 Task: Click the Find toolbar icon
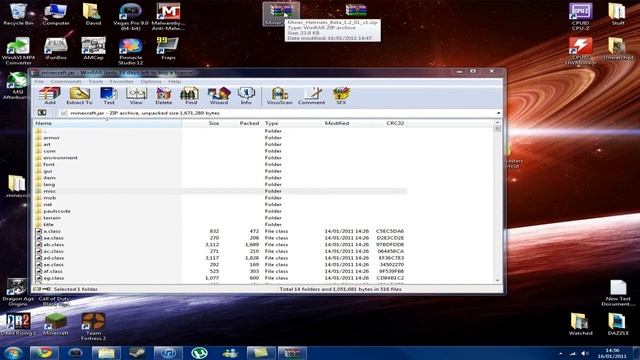(190, 96)
